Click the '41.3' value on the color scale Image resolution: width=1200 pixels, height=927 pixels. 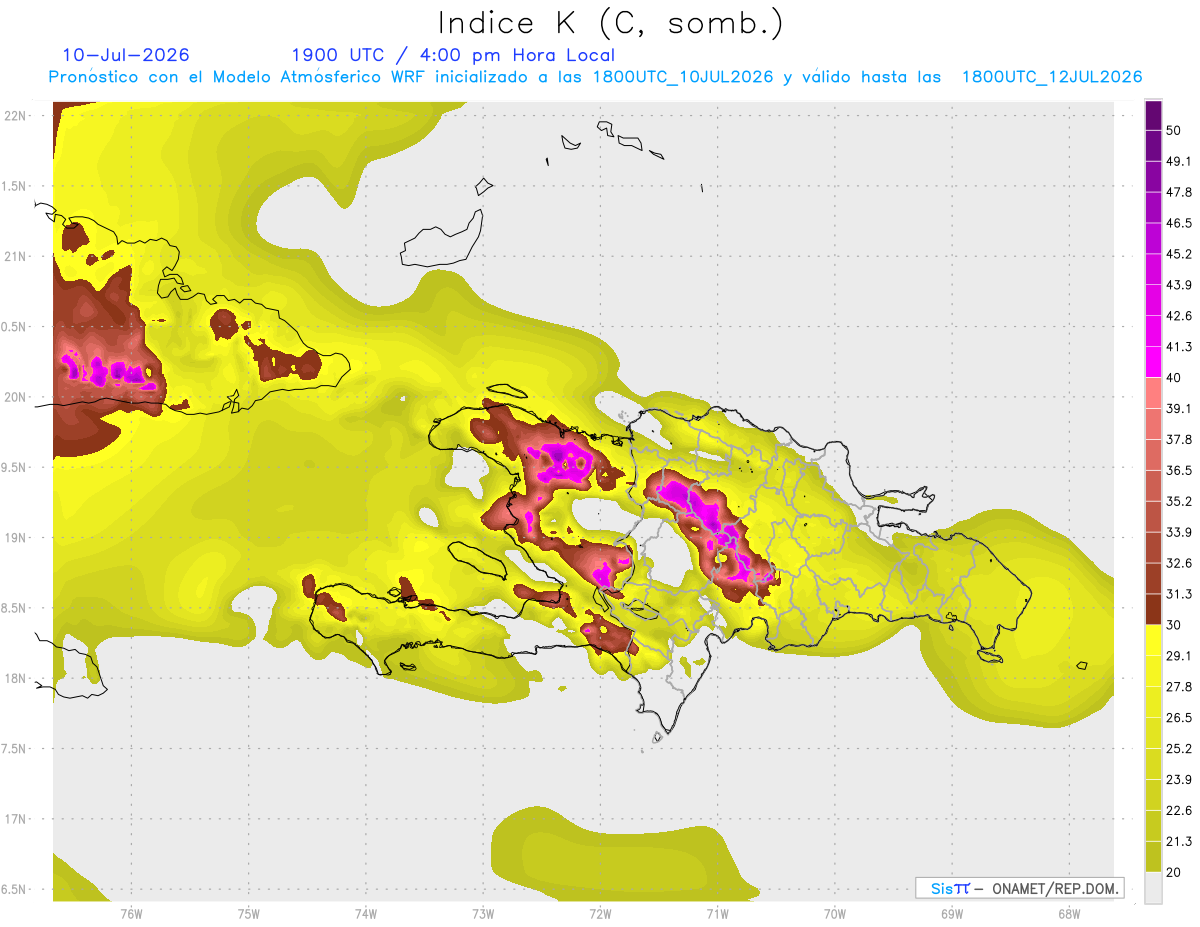coord(1179,347)
